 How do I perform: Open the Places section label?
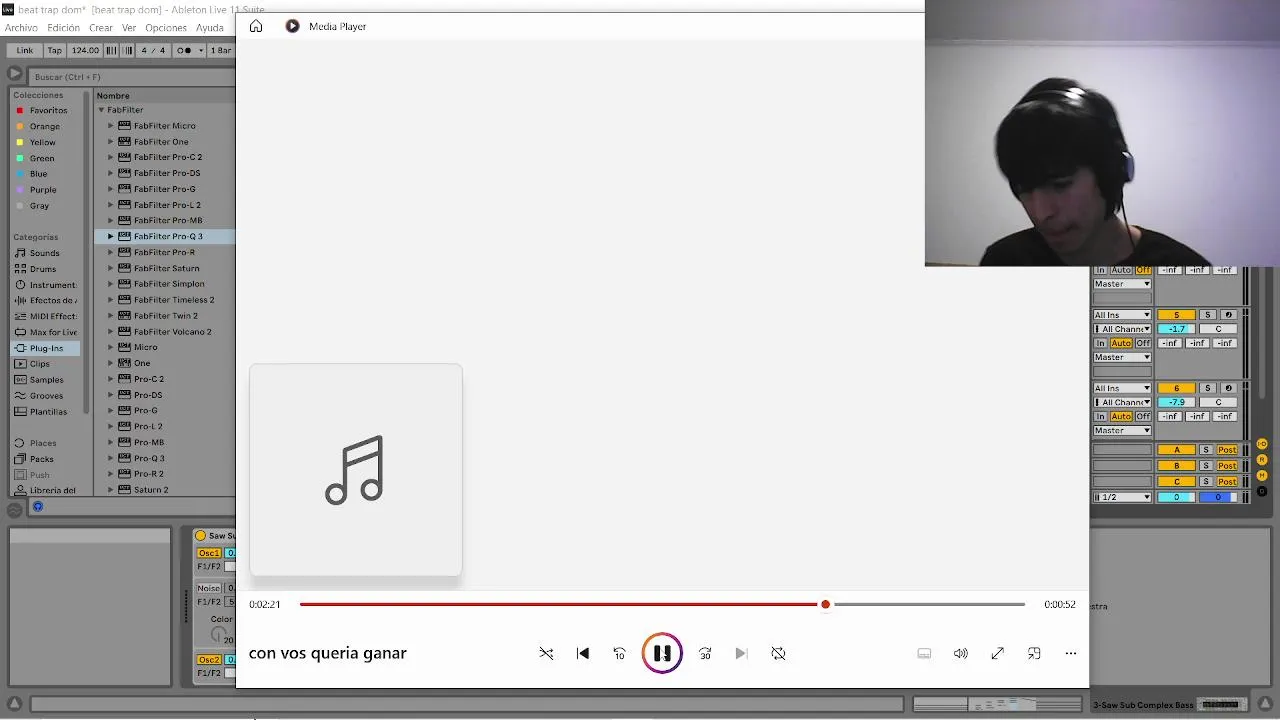tap(42, 443)
